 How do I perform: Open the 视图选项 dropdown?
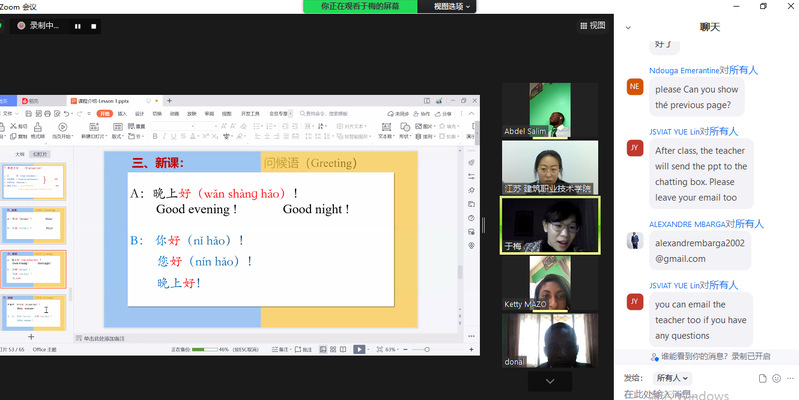click(452, 6)
